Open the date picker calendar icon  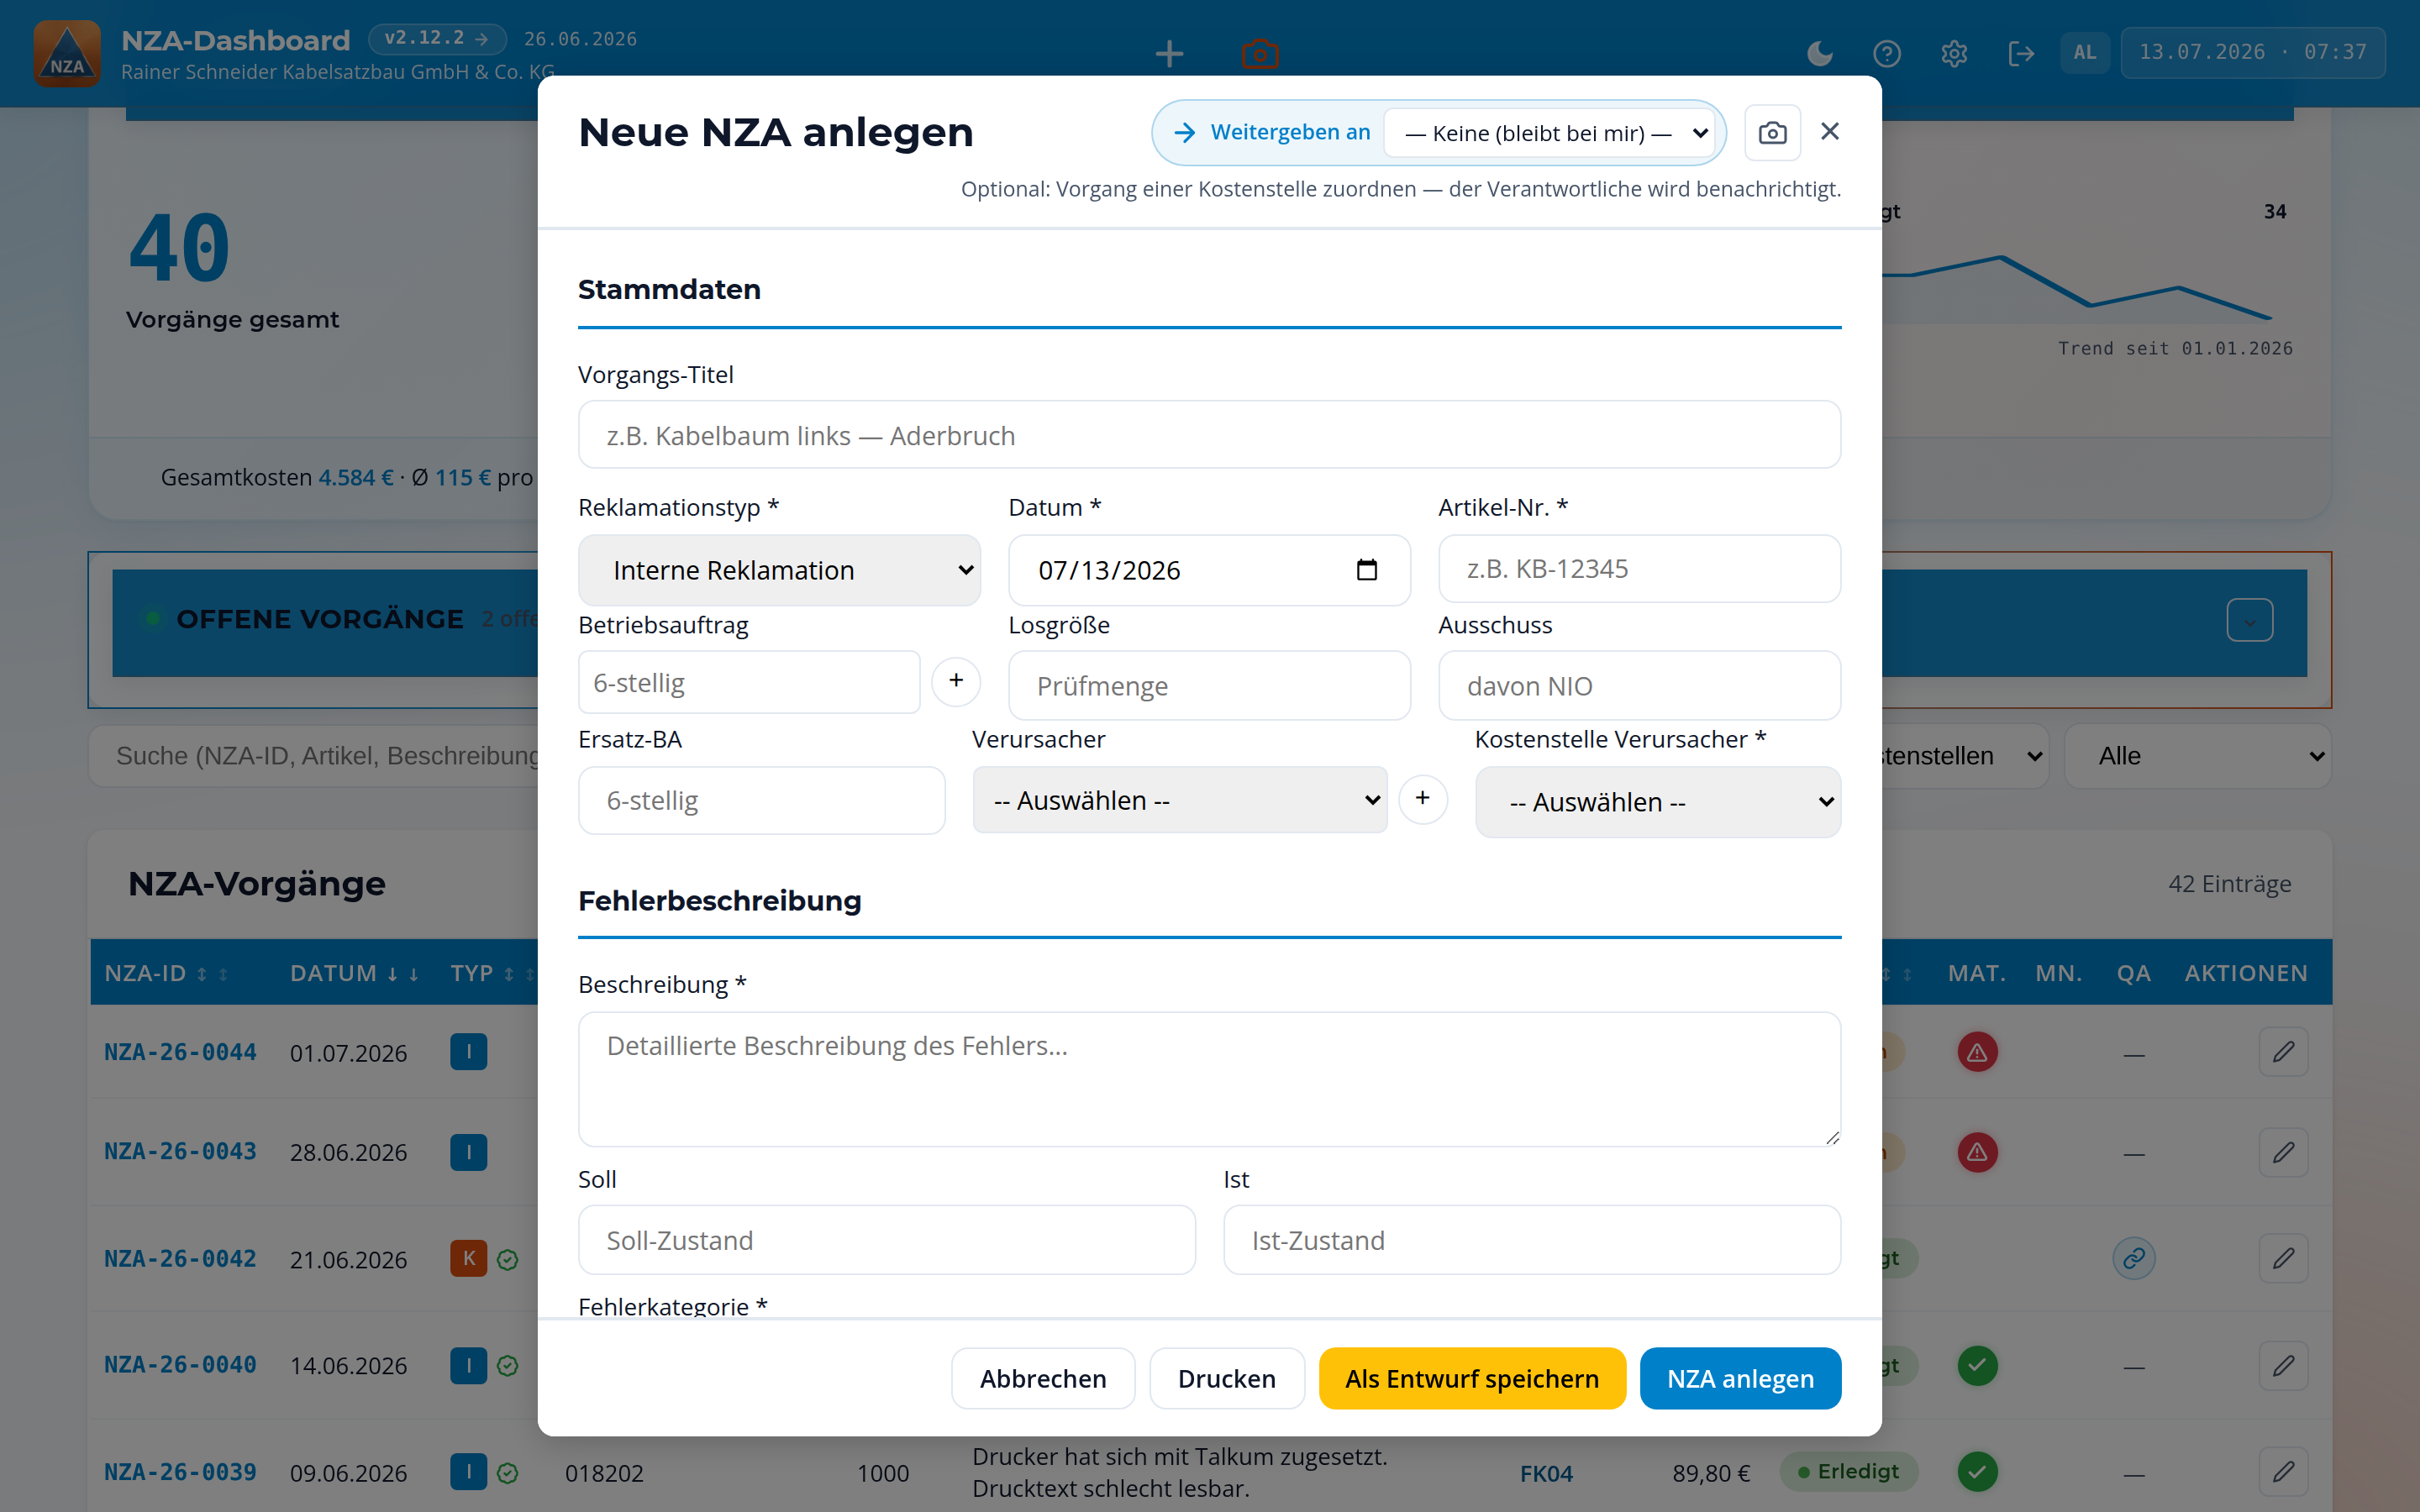1366,570
